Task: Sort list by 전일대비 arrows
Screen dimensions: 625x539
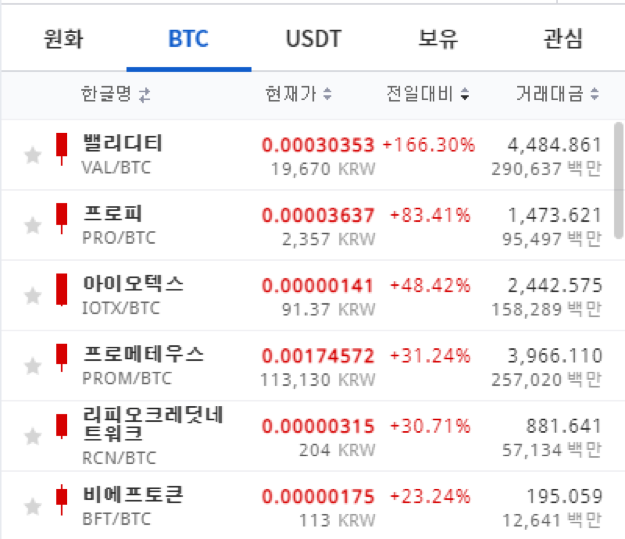Action: (465, 94)
